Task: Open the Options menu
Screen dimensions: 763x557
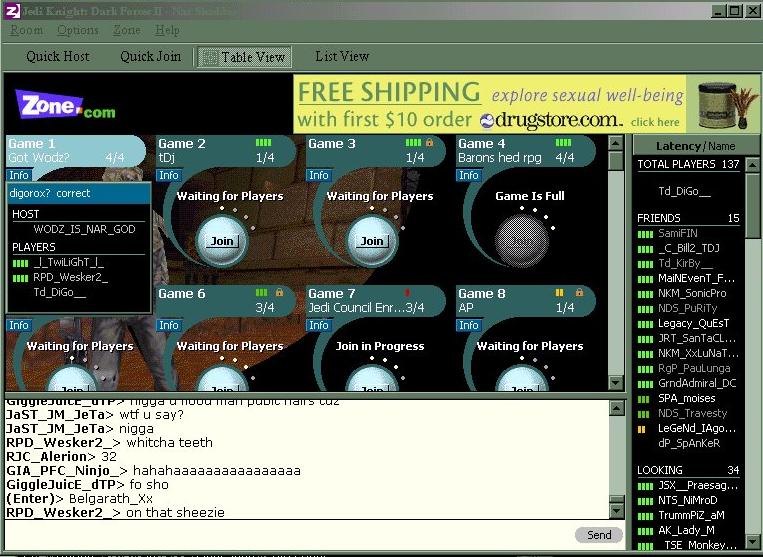Action: [77, 30]
